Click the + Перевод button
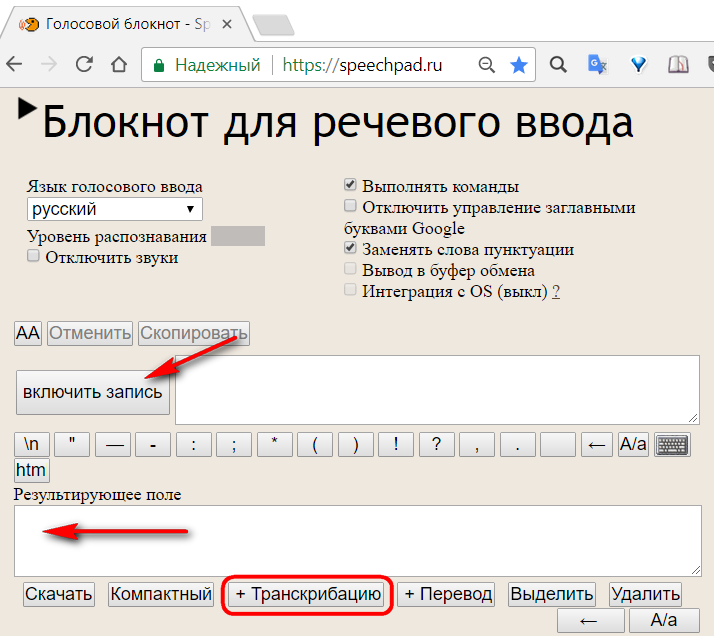714x636 pixels. click(448, 594)
